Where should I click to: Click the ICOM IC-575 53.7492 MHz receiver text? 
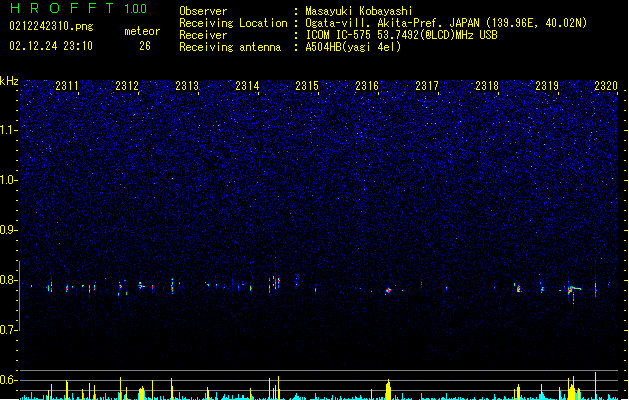(402, 35)
